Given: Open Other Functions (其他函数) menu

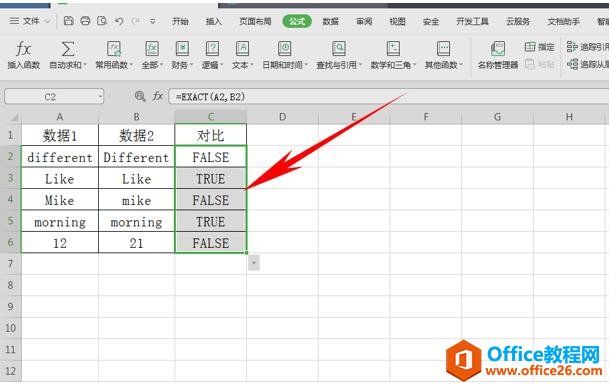Looking at the screenshot, I should 443,55.
